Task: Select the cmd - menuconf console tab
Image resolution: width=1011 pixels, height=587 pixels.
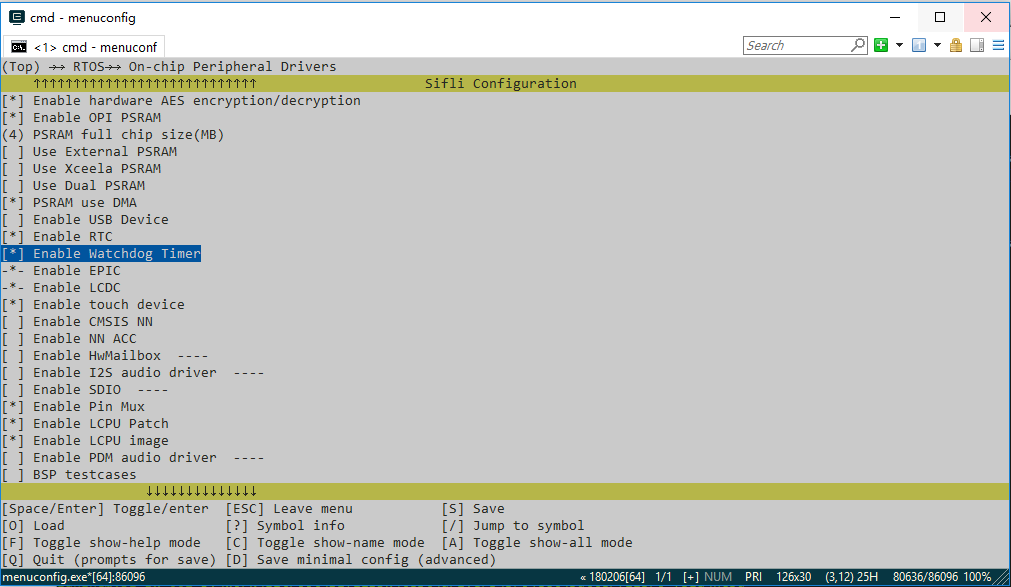Action: 86,47
